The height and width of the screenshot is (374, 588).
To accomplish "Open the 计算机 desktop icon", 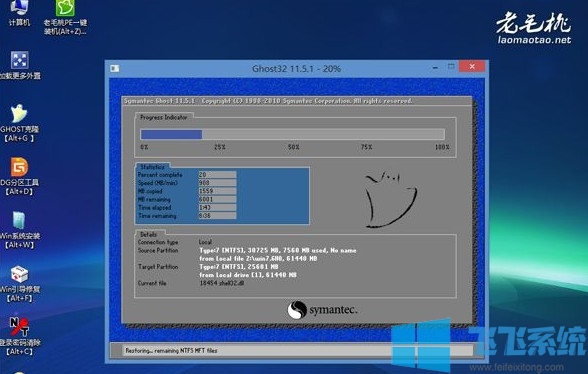I will 19,13.
